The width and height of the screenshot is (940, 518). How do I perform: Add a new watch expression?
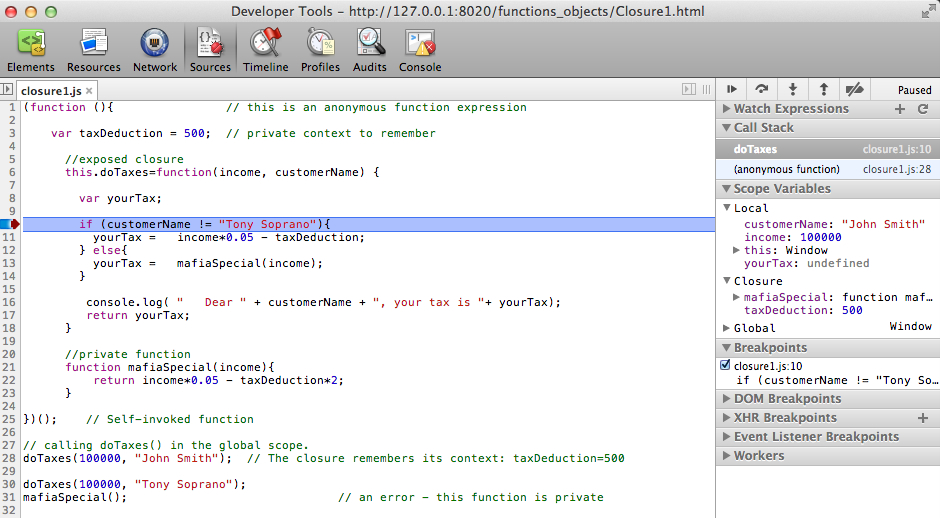[x=900, y=109]
